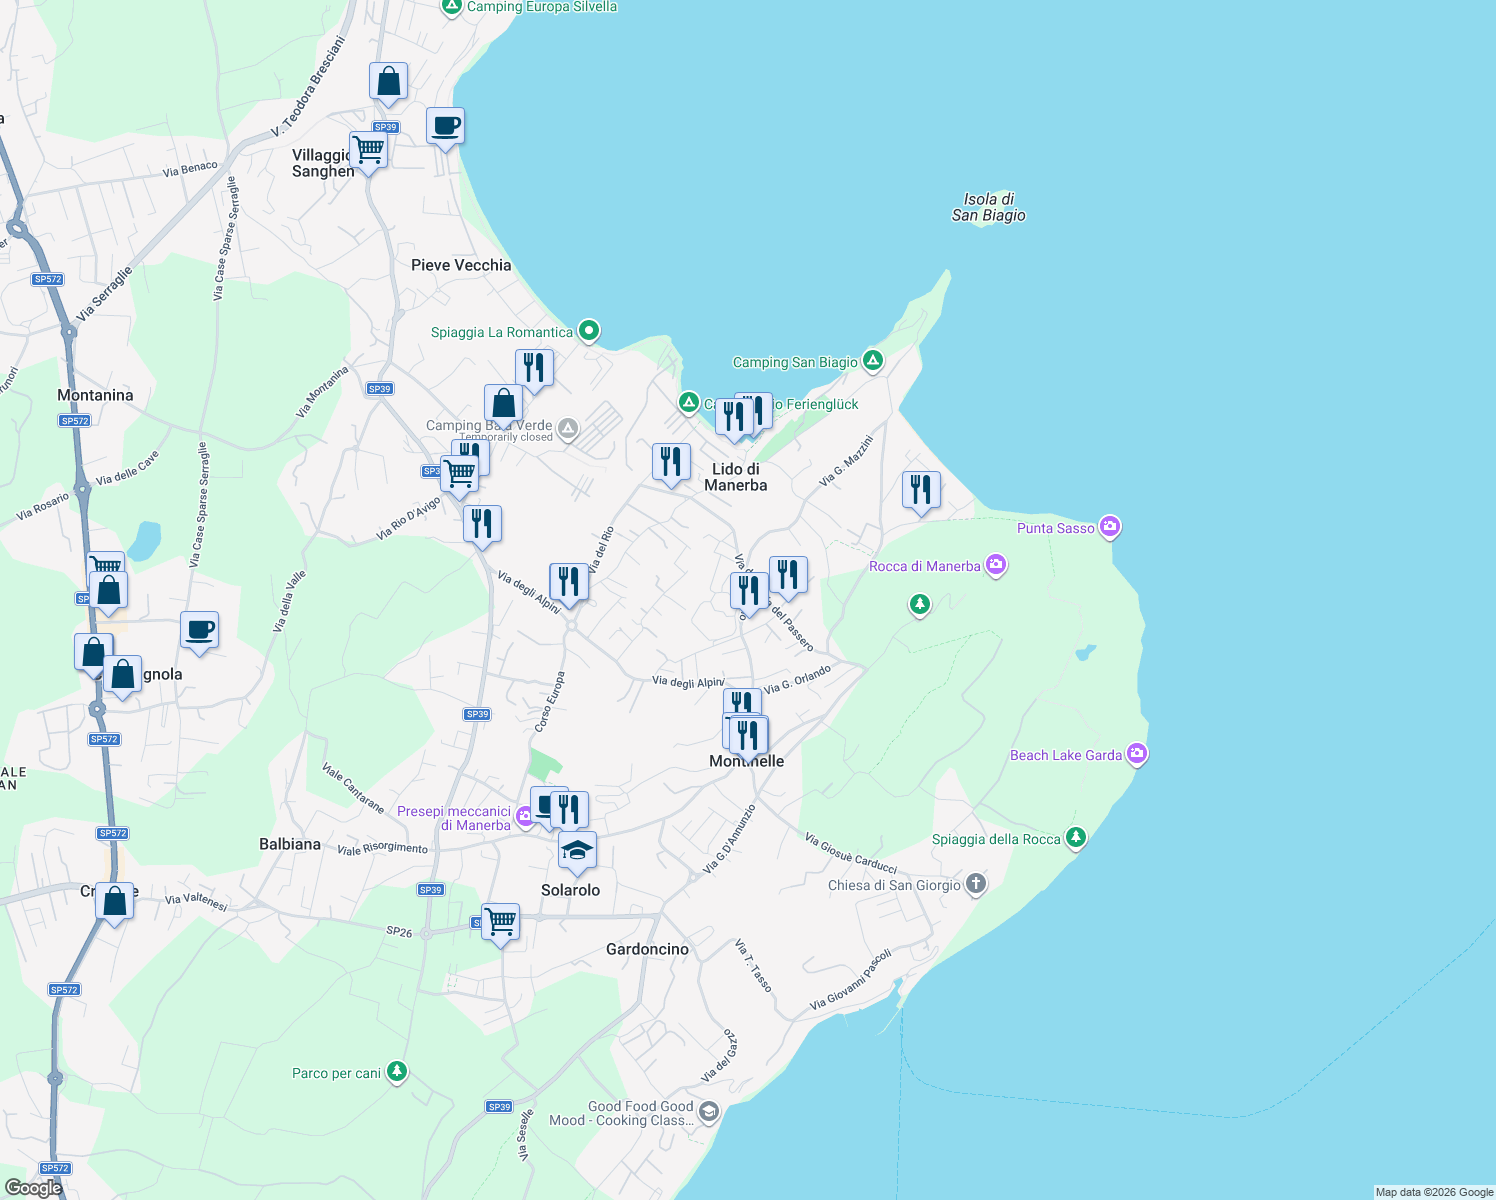This screenshot has height=1200, width=1496.
Task: Click the Google logo in the corner
Action: point(34,1188)
